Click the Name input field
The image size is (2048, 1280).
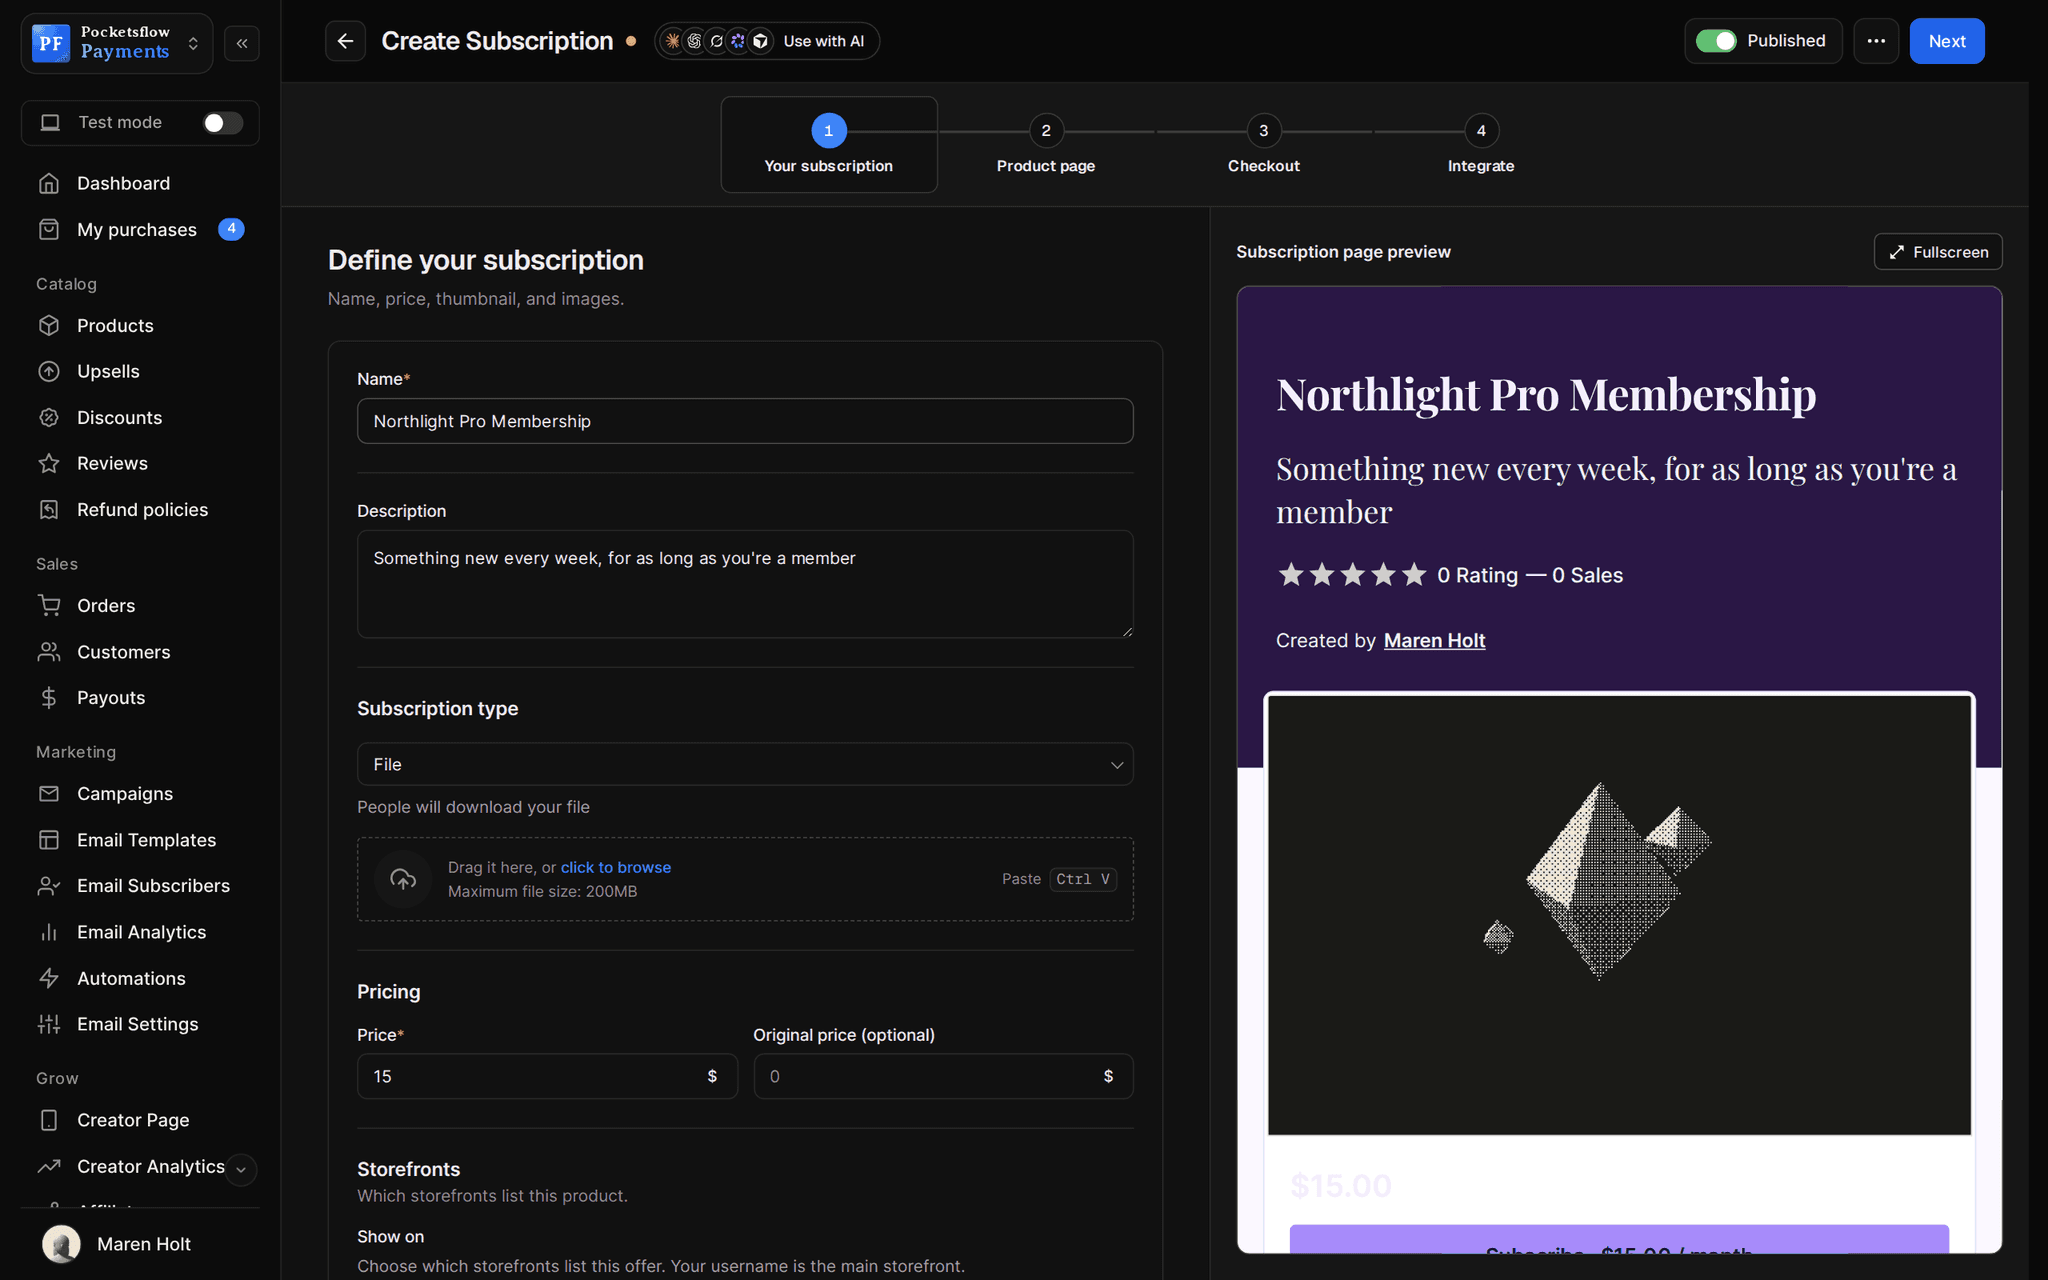pyautogui.click(x=745, y=421)
